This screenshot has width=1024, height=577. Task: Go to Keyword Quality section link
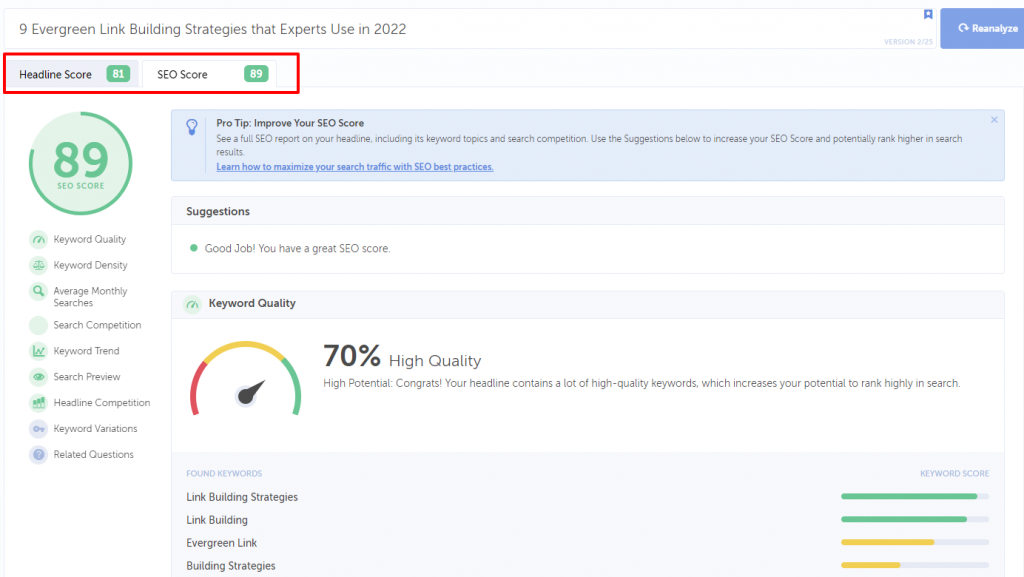coord(89,240)
